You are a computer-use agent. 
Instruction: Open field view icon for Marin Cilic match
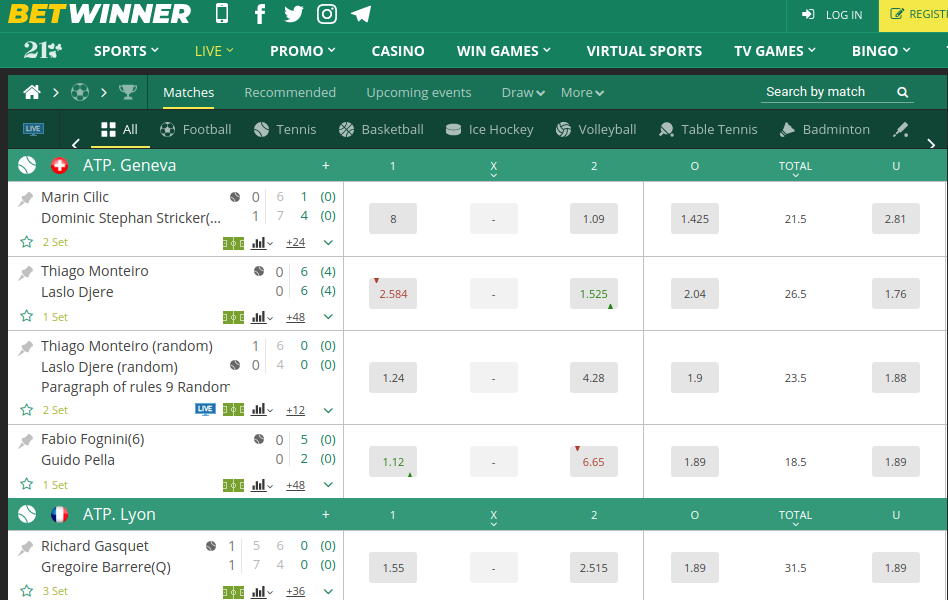tap(233, 243)
